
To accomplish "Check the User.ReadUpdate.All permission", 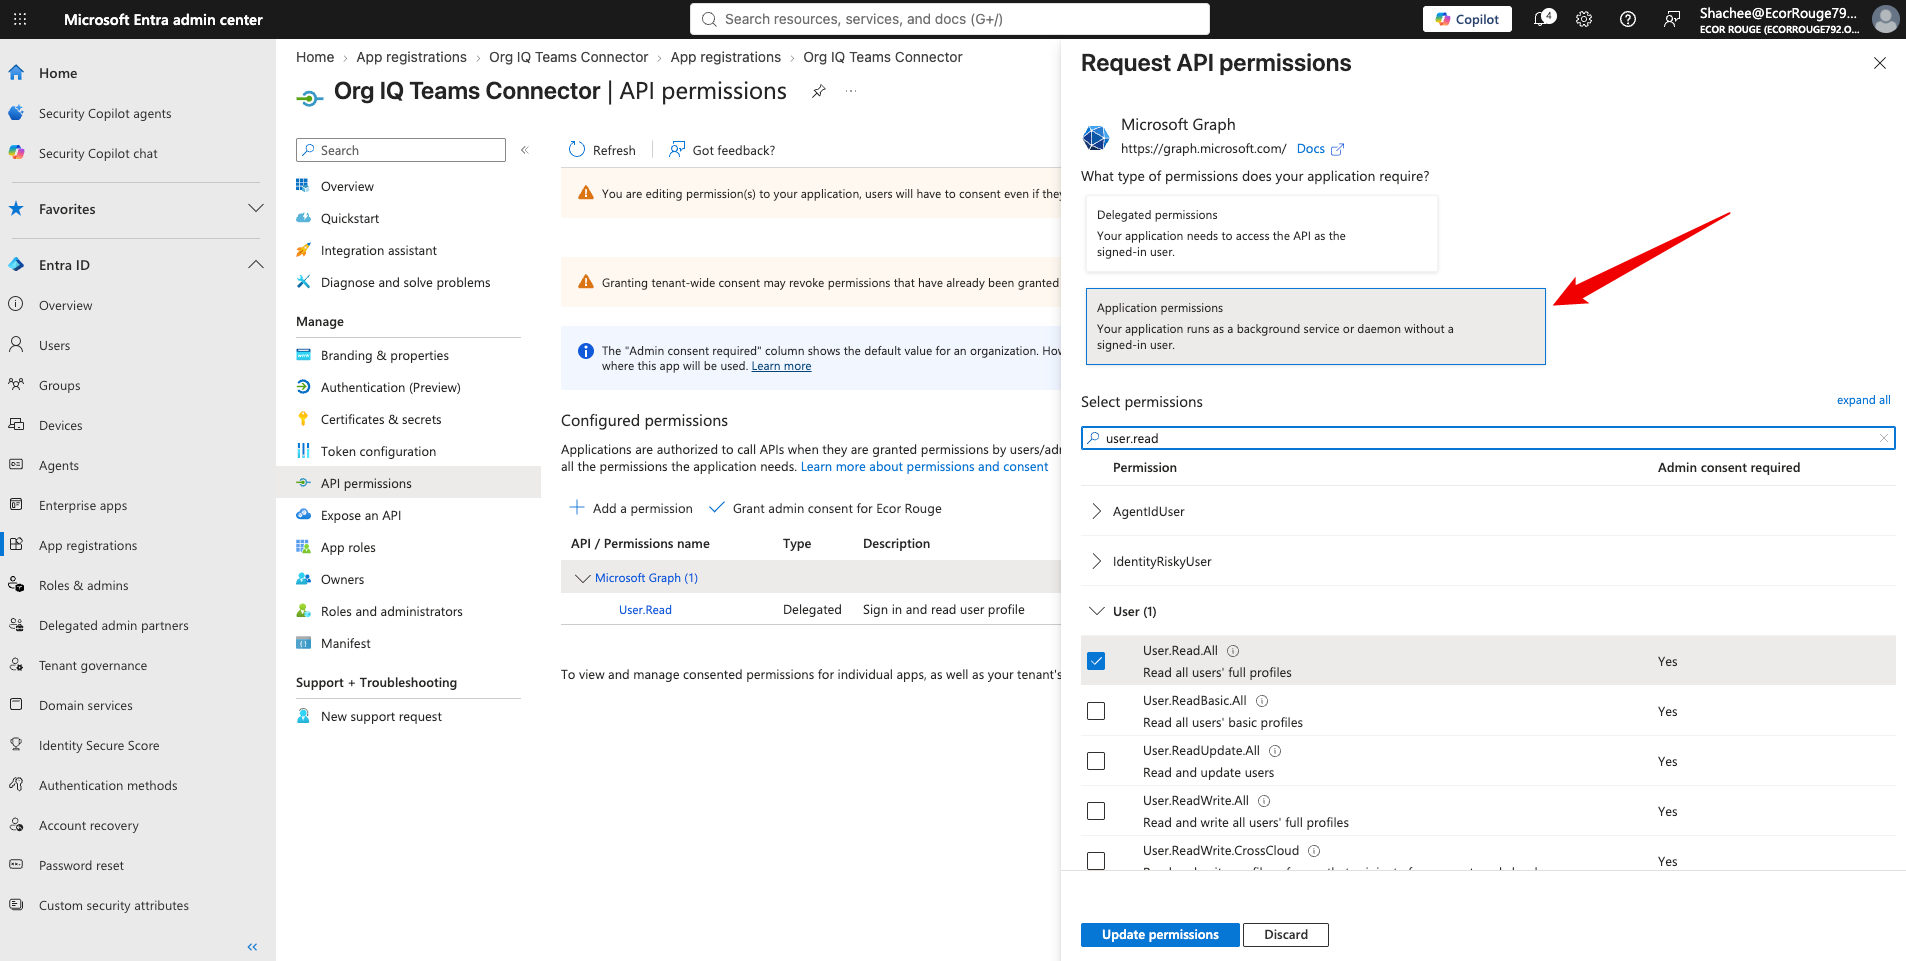I will [1096, 761].
